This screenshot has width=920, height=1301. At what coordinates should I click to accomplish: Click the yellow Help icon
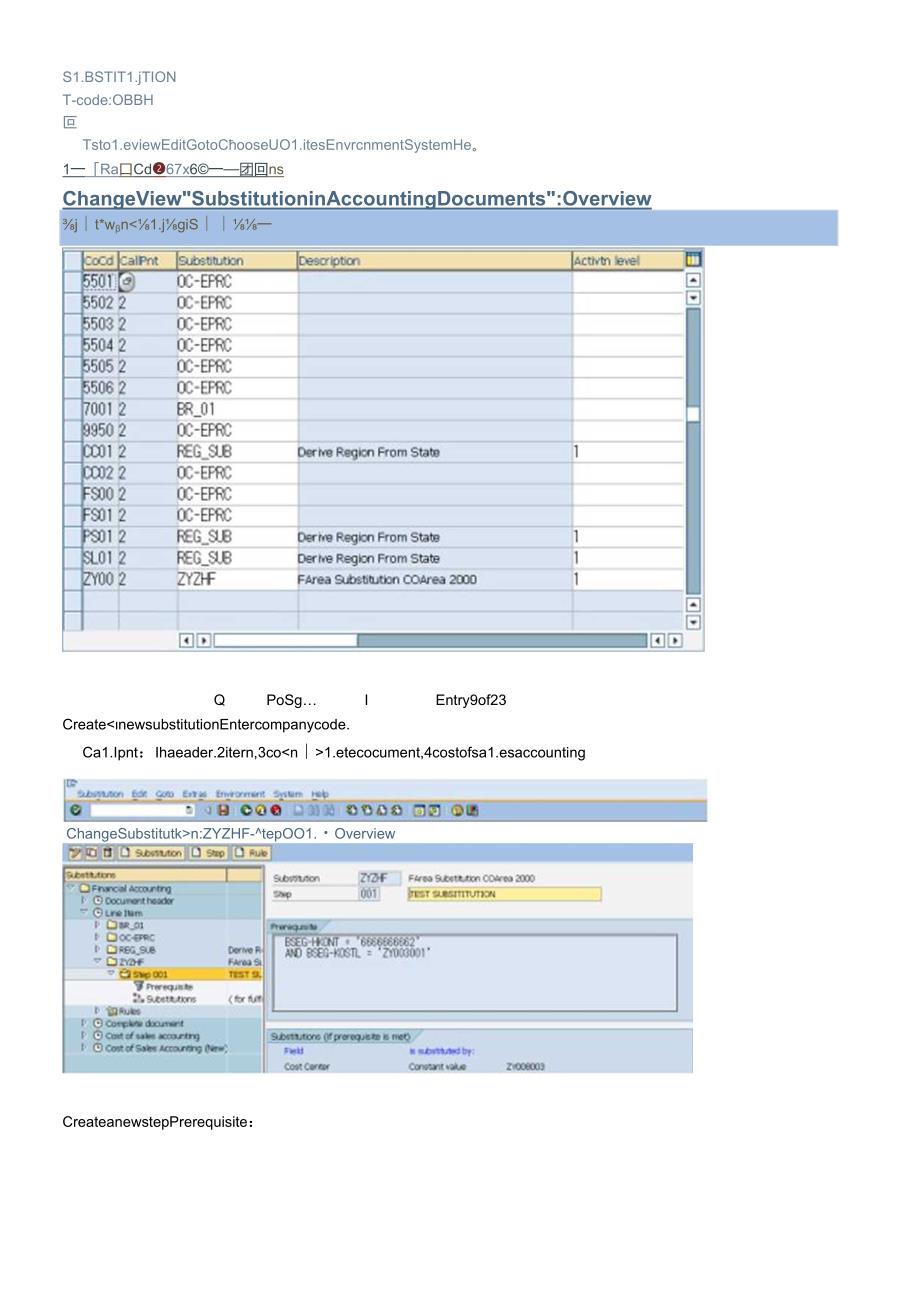[x=457, y=810]
